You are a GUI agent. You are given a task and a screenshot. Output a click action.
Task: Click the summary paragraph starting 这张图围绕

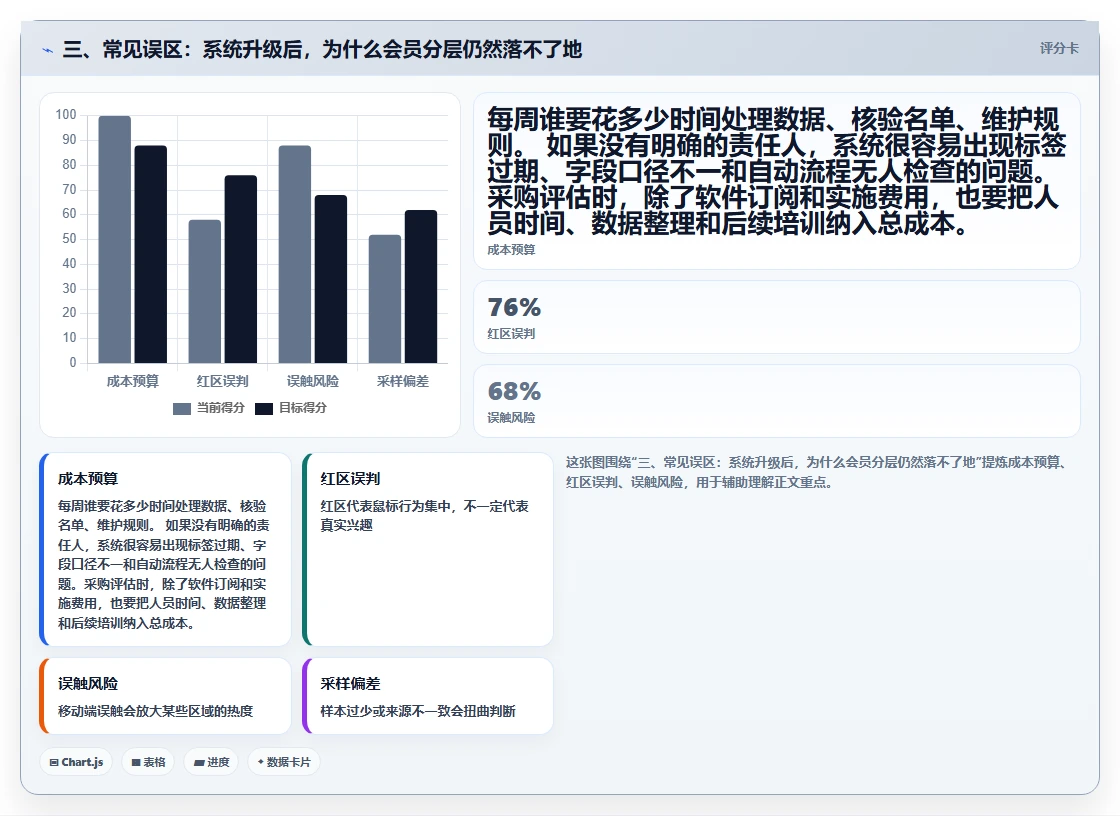click(x=816, y=472)
